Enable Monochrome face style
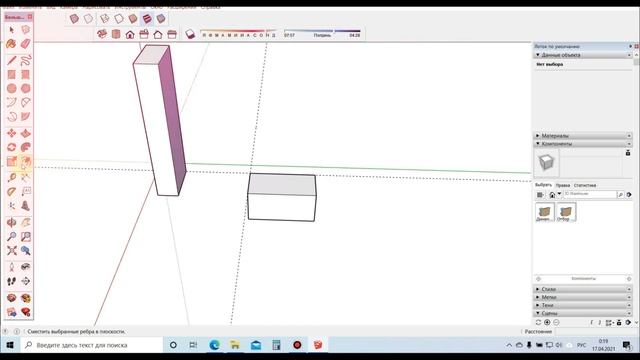The image size is (640, 360). coord(161,19)
